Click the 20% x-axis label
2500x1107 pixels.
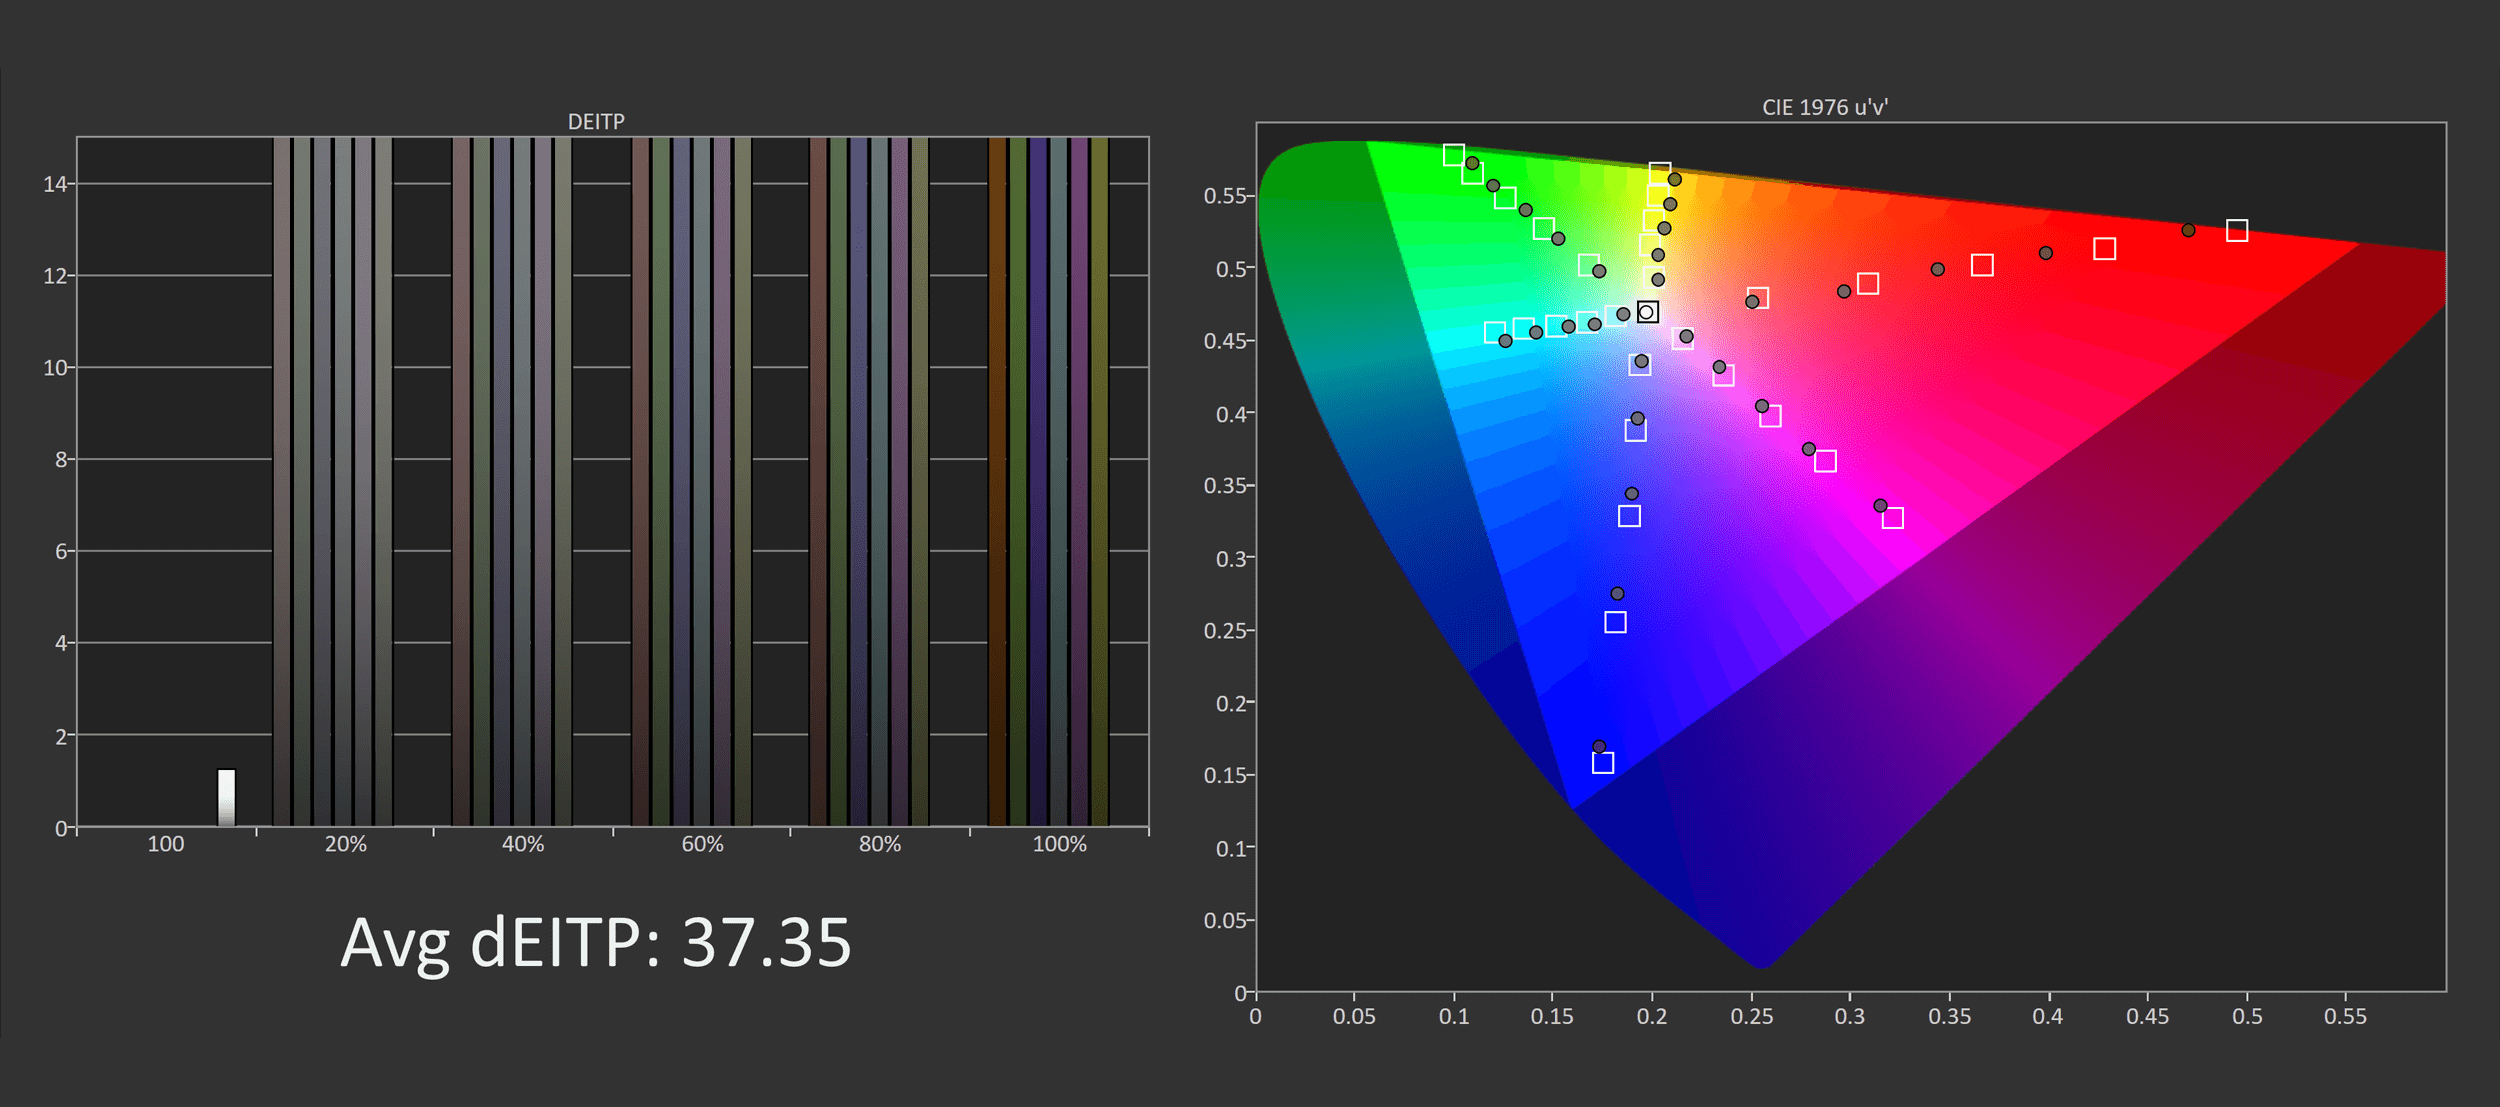[345, 844]
